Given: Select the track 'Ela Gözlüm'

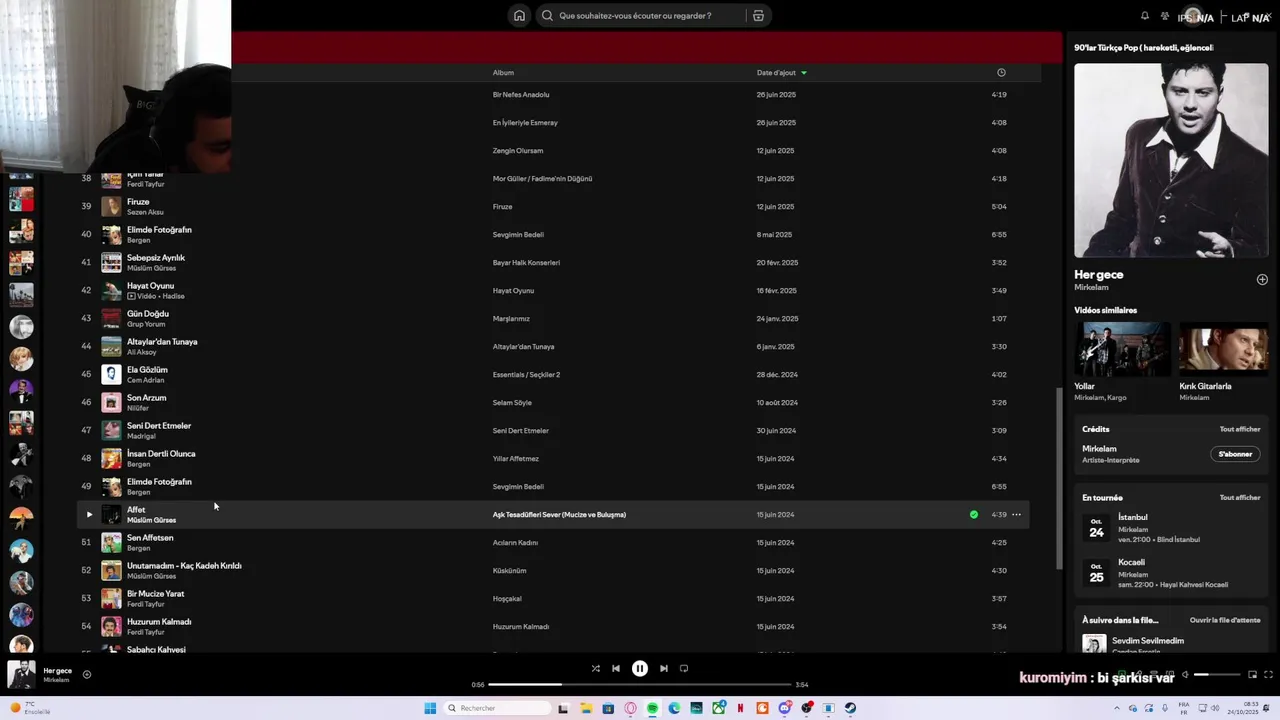Looking at the screenshot, I should [147, 370].
